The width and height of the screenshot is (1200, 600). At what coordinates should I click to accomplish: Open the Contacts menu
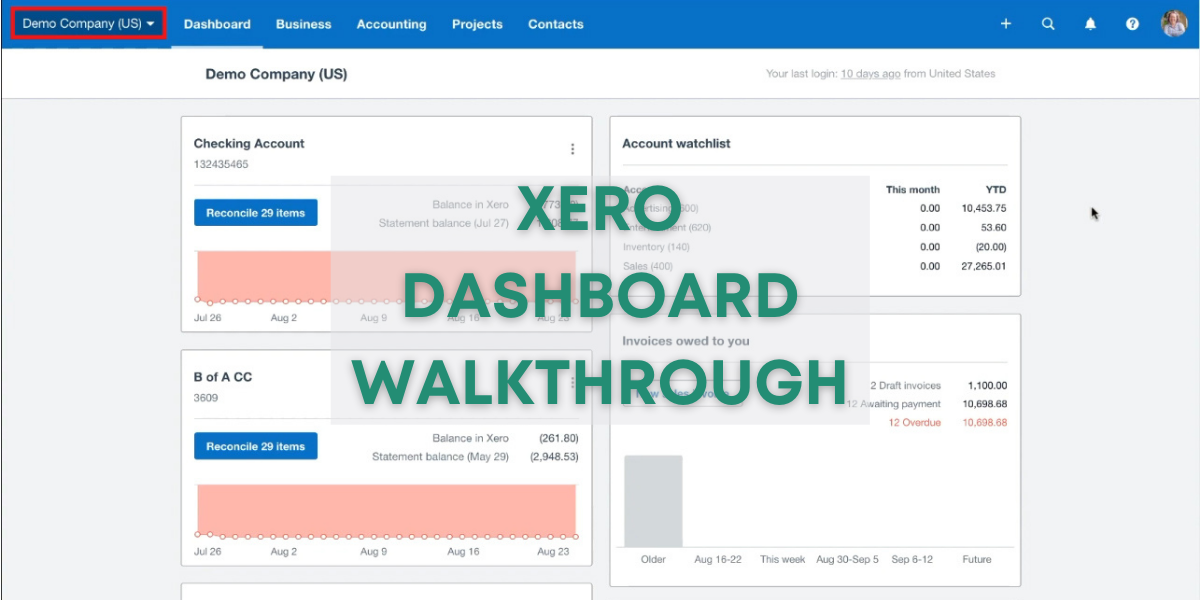(555, 24)
